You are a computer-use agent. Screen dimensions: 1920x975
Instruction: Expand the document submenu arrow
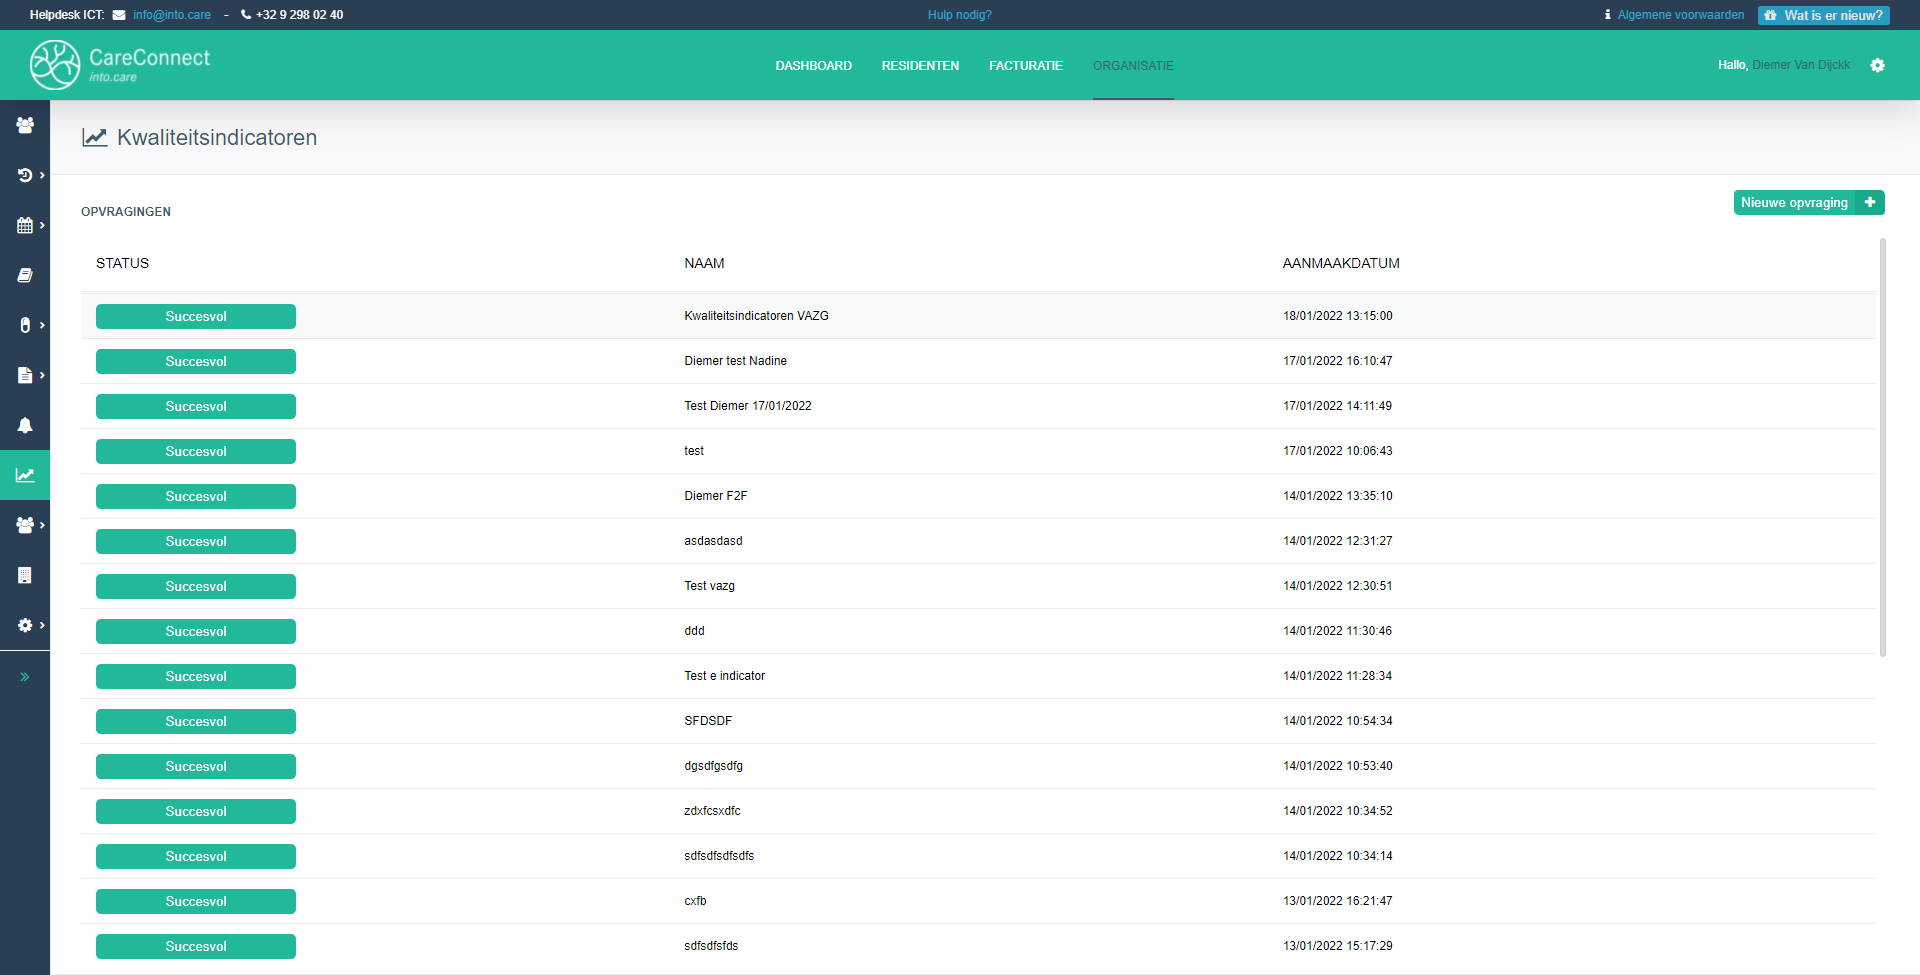[x=42, y=375]
